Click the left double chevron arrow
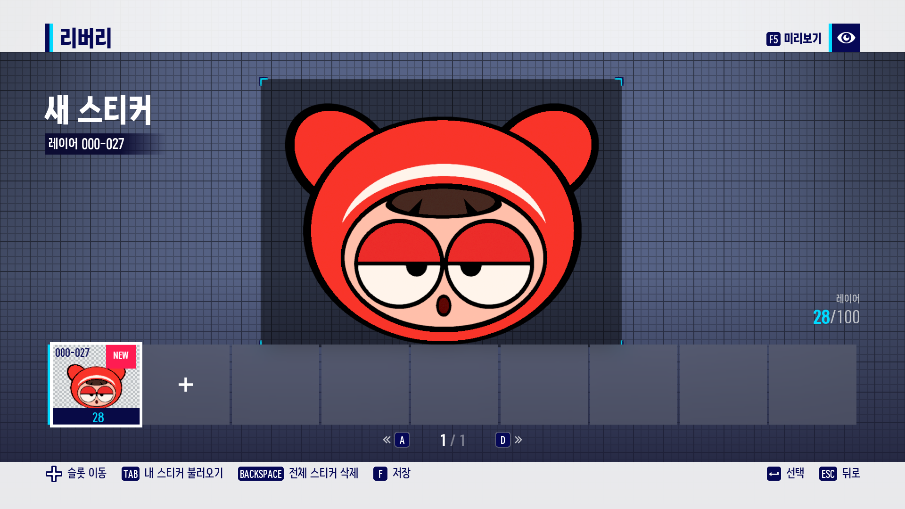 (387, 440)
